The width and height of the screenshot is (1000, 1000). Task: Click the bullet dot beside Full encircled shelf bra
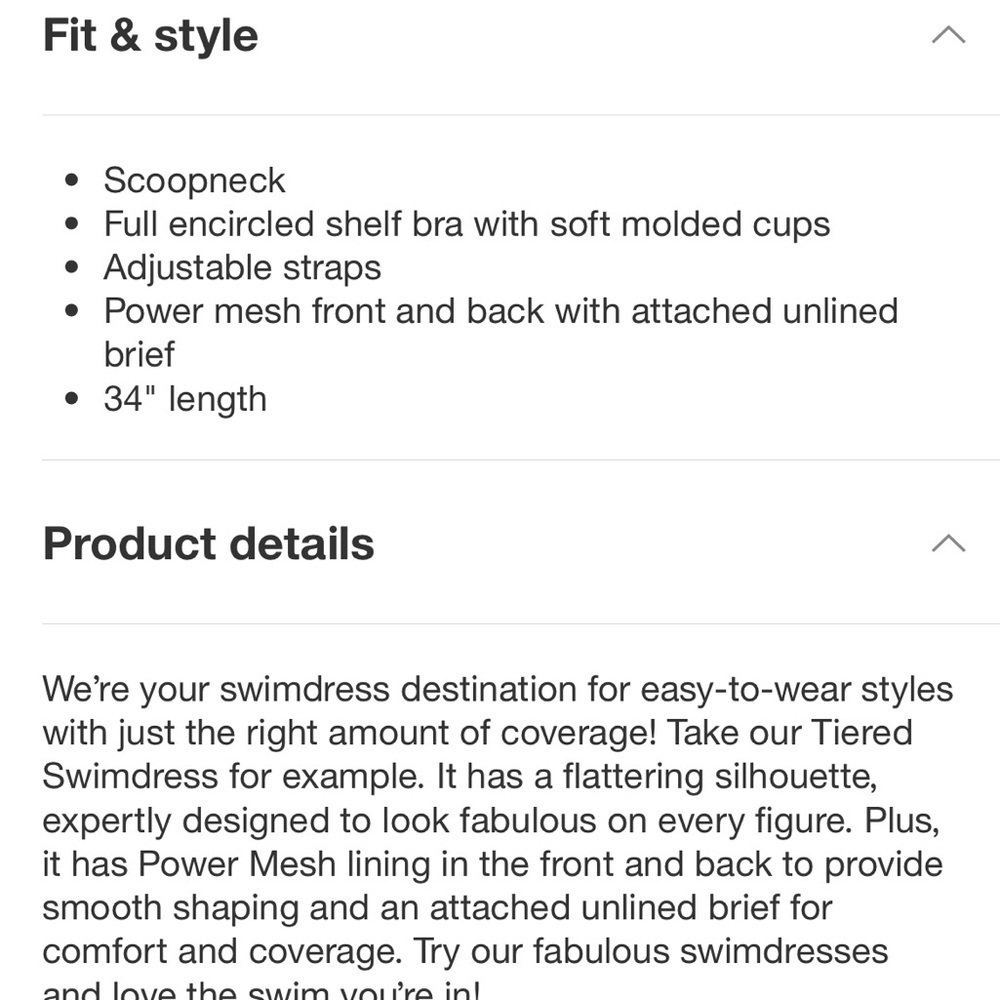click(x=71, y=224)
